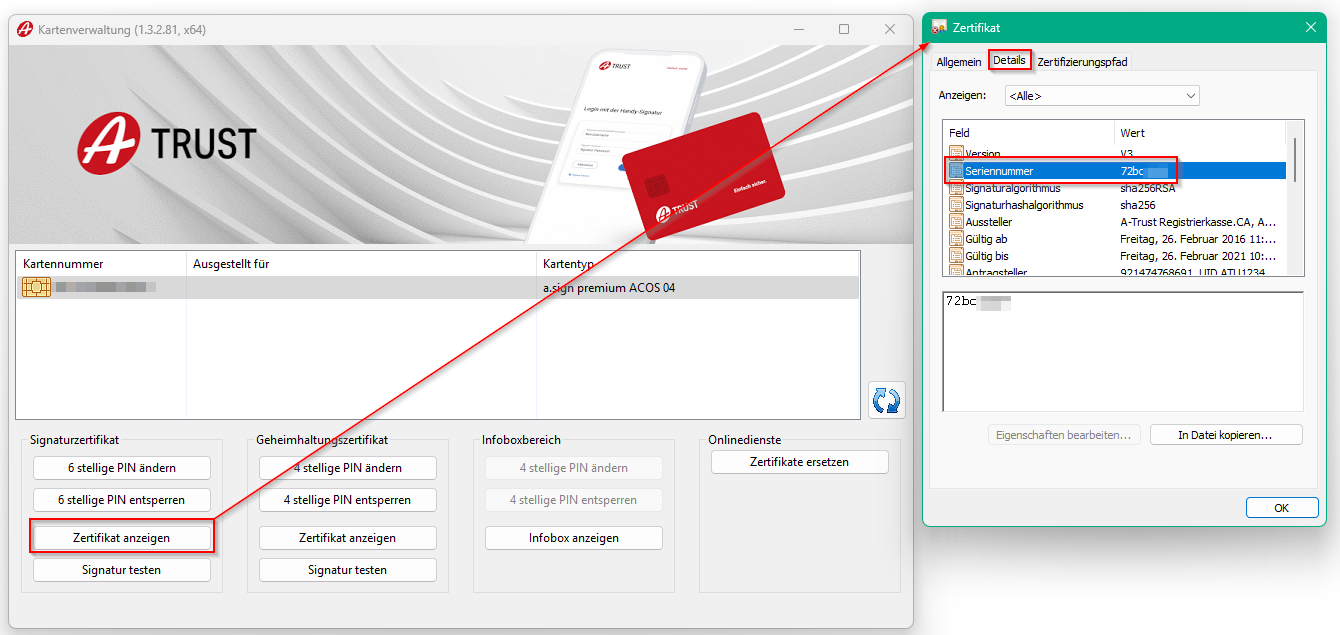The image size is (1340, 635).
Task: Click the Kartennummer column header
Action: [101, 264]
